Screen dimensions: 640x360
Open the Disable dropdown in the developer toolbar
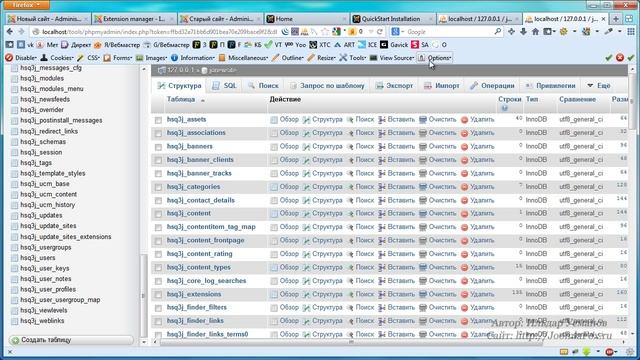(x=21, y=58)
